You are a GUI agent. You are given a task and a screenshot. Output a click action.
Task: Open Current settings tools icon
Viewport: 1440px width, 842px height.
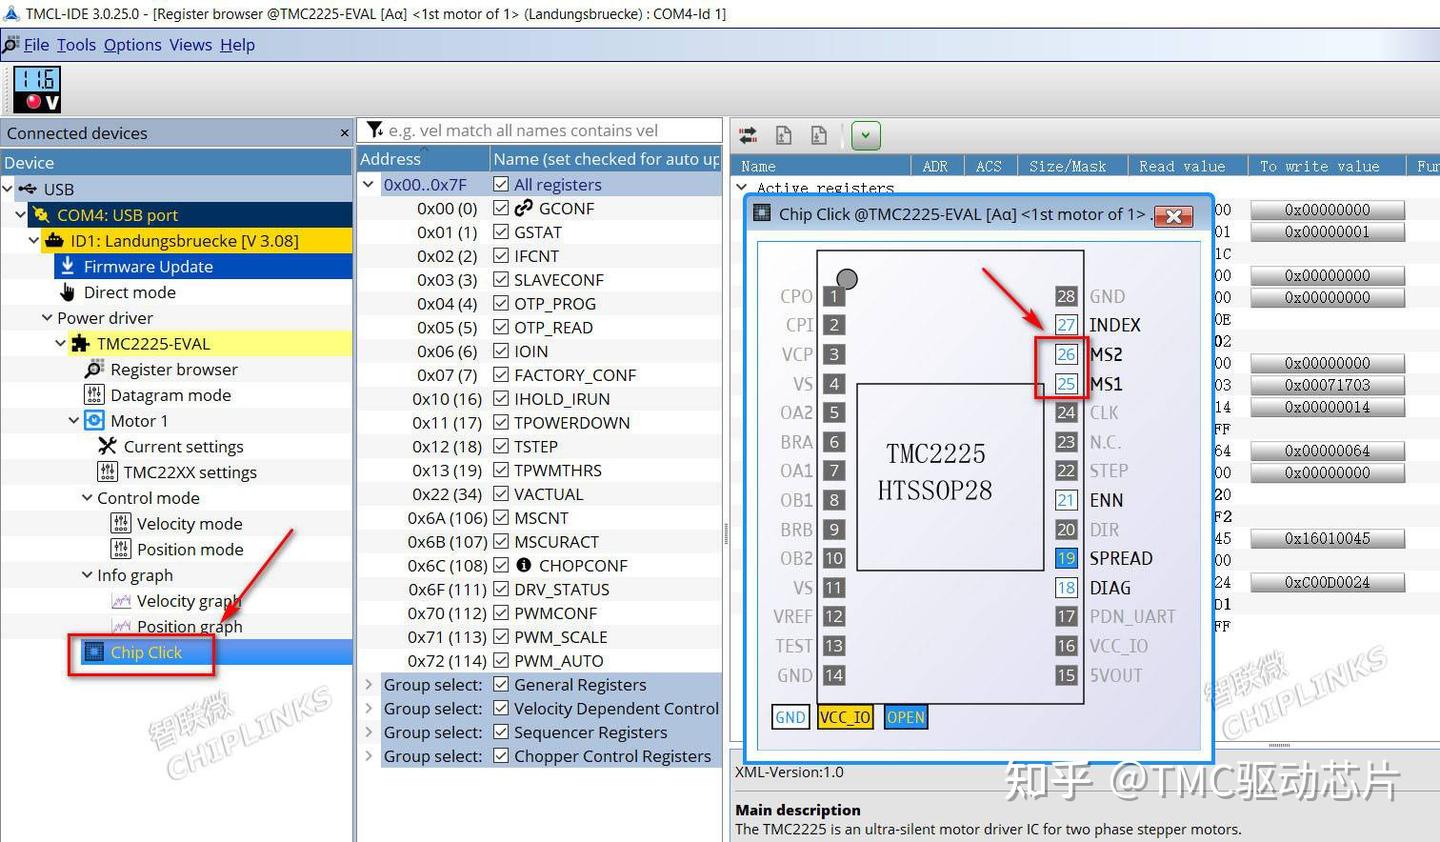[107, 446]
